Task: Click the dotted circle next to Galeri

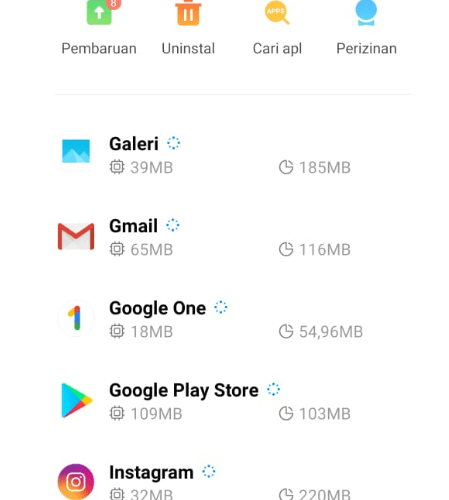Action: point(173,143)
